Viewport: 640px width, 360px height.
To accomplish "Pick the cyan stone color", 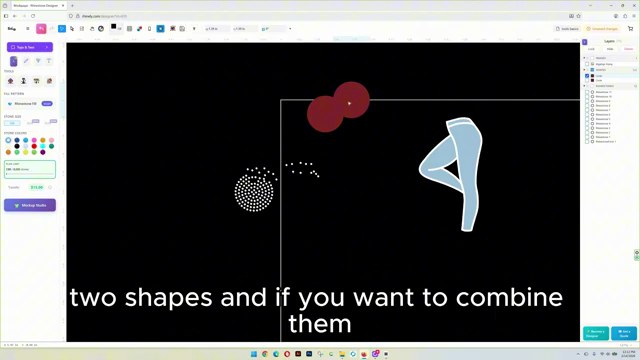I will (43, 146).
